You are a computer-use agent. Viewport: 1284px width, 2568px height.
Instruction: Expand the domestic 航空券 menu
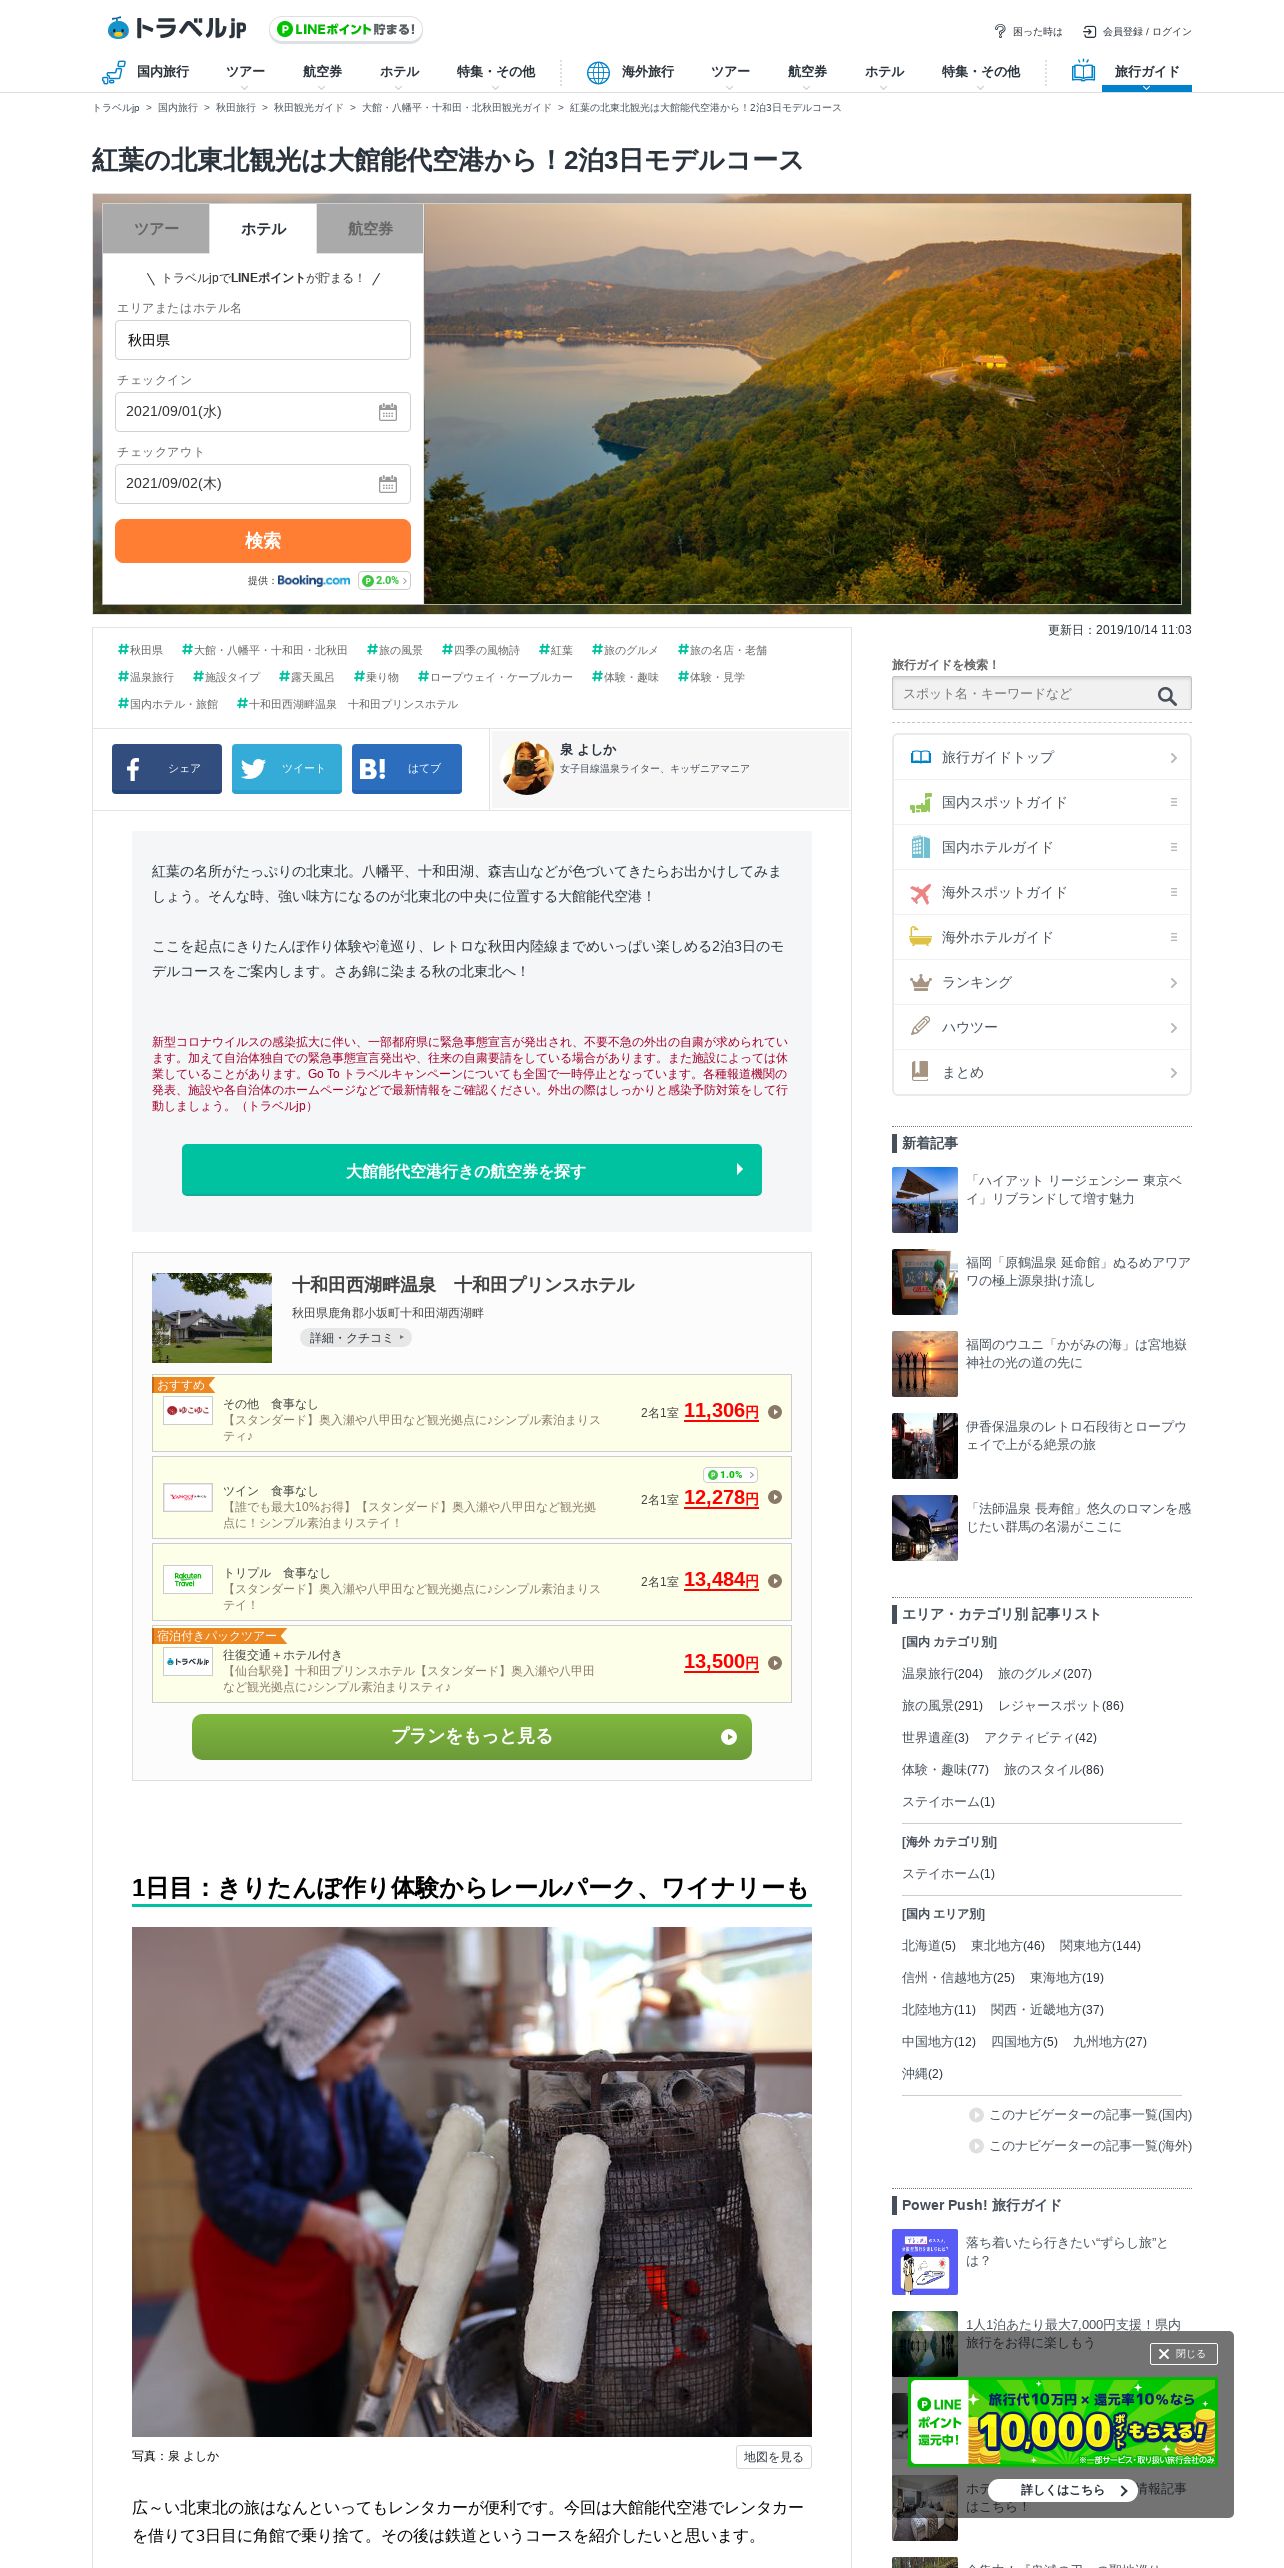coord(322,75)
